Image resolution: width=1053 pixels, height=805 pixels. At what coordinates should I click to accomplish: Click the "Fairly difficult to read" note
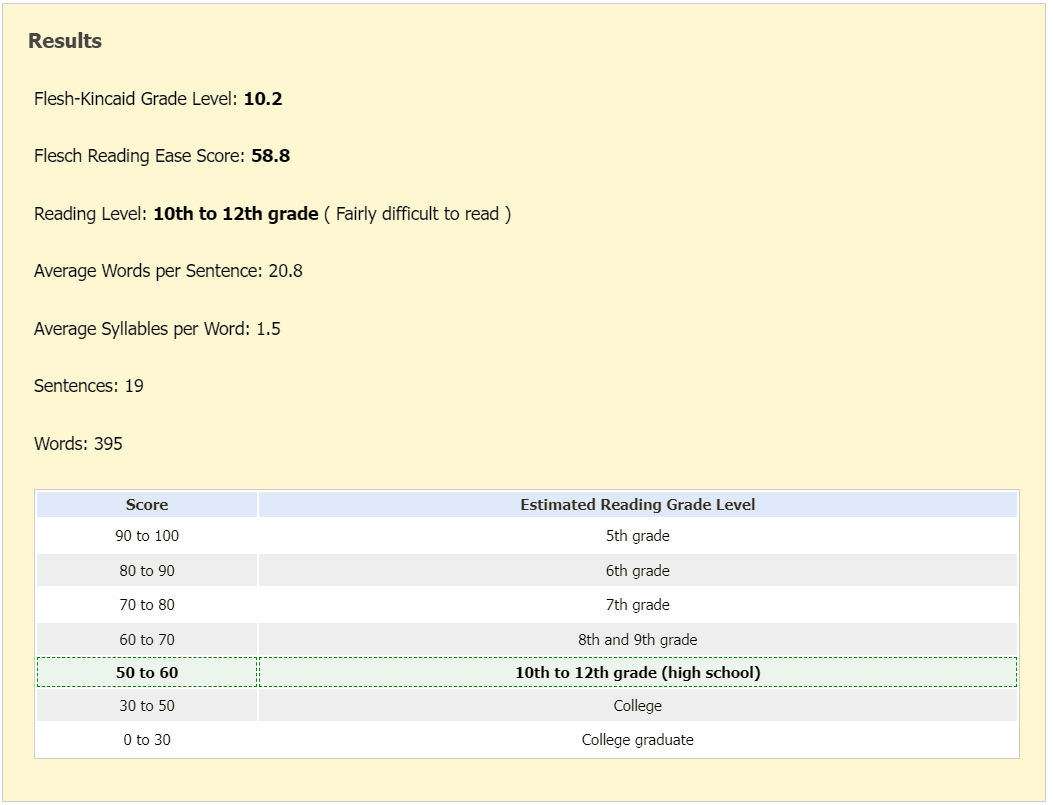tap(417, 214)
